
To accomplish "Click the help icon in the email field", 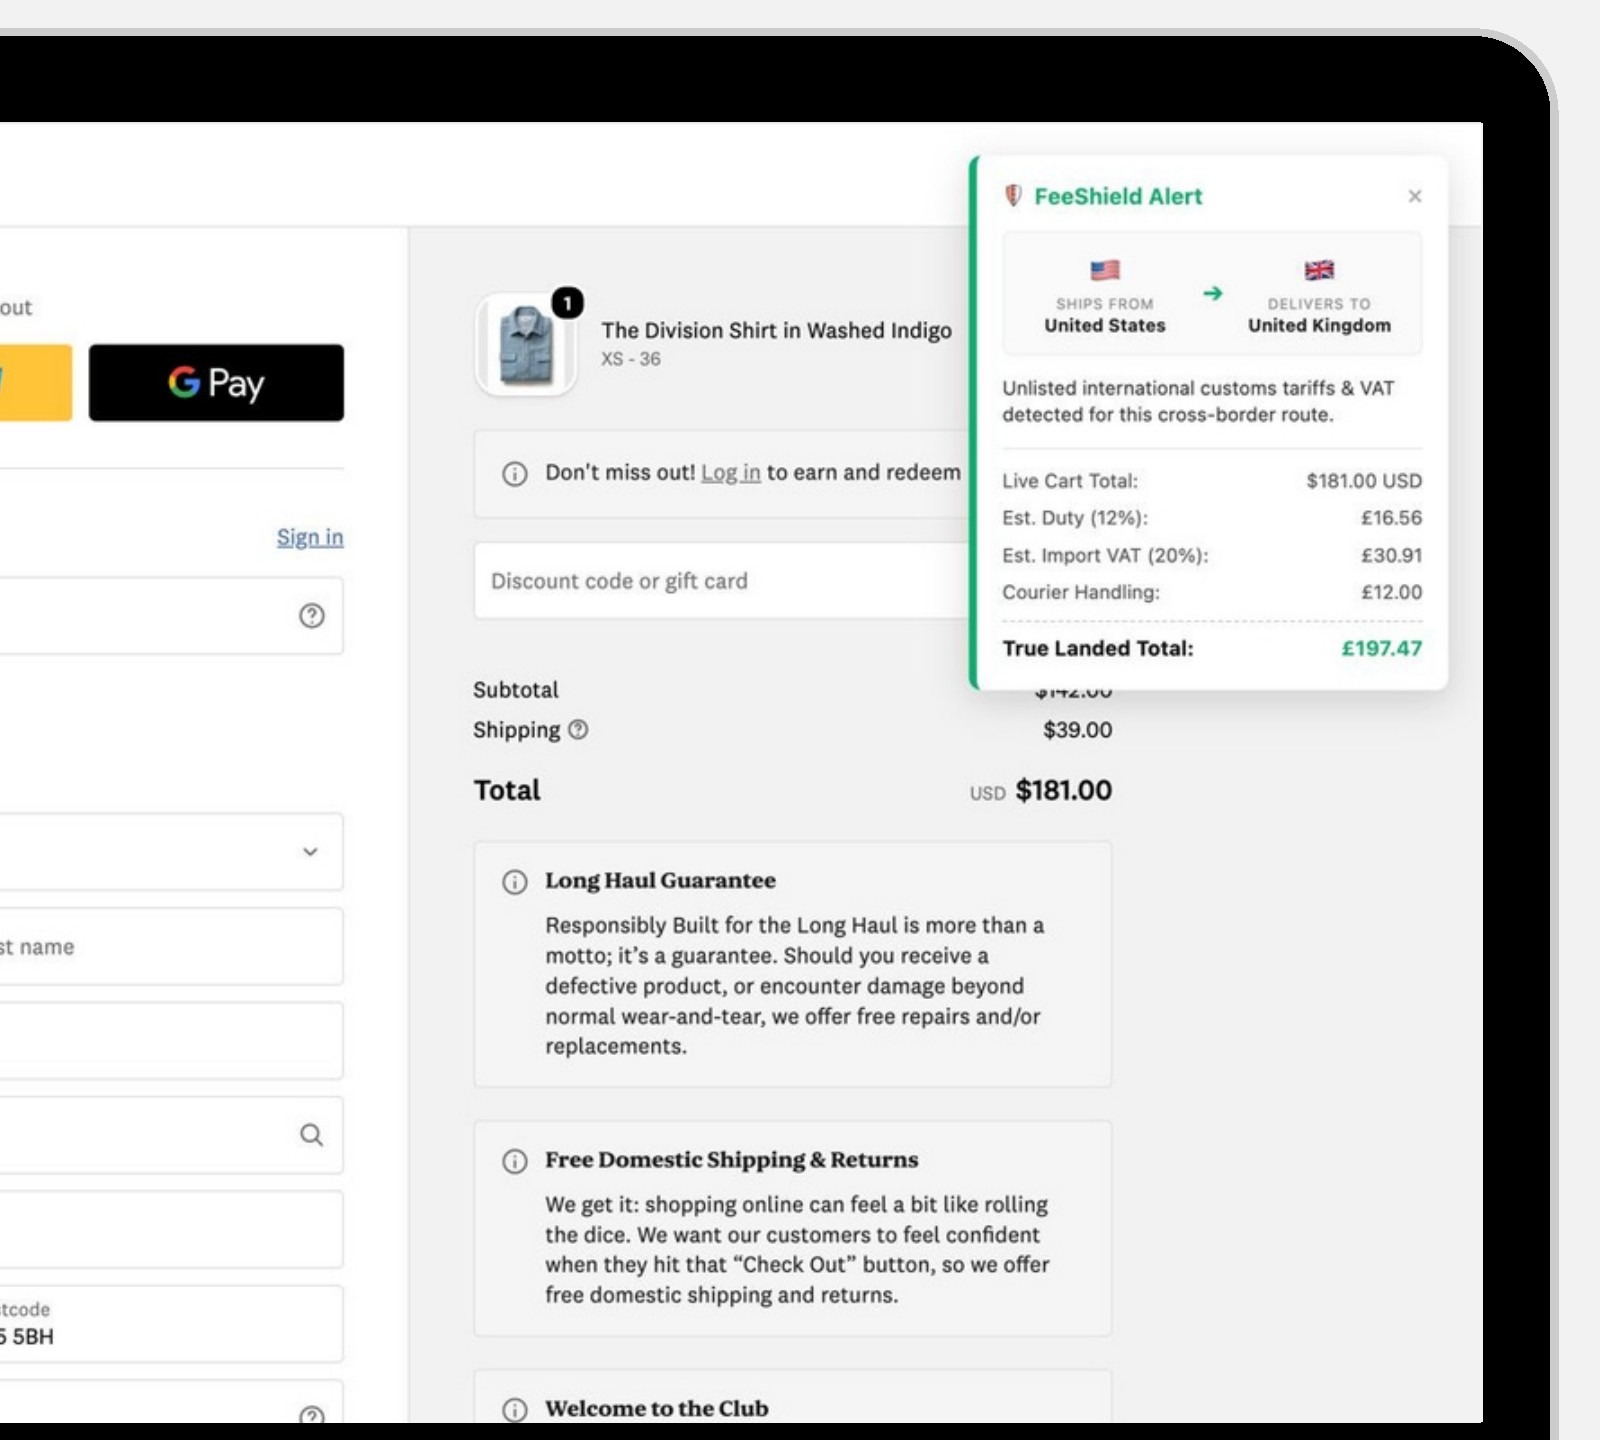I will click(x=312, y=616).
